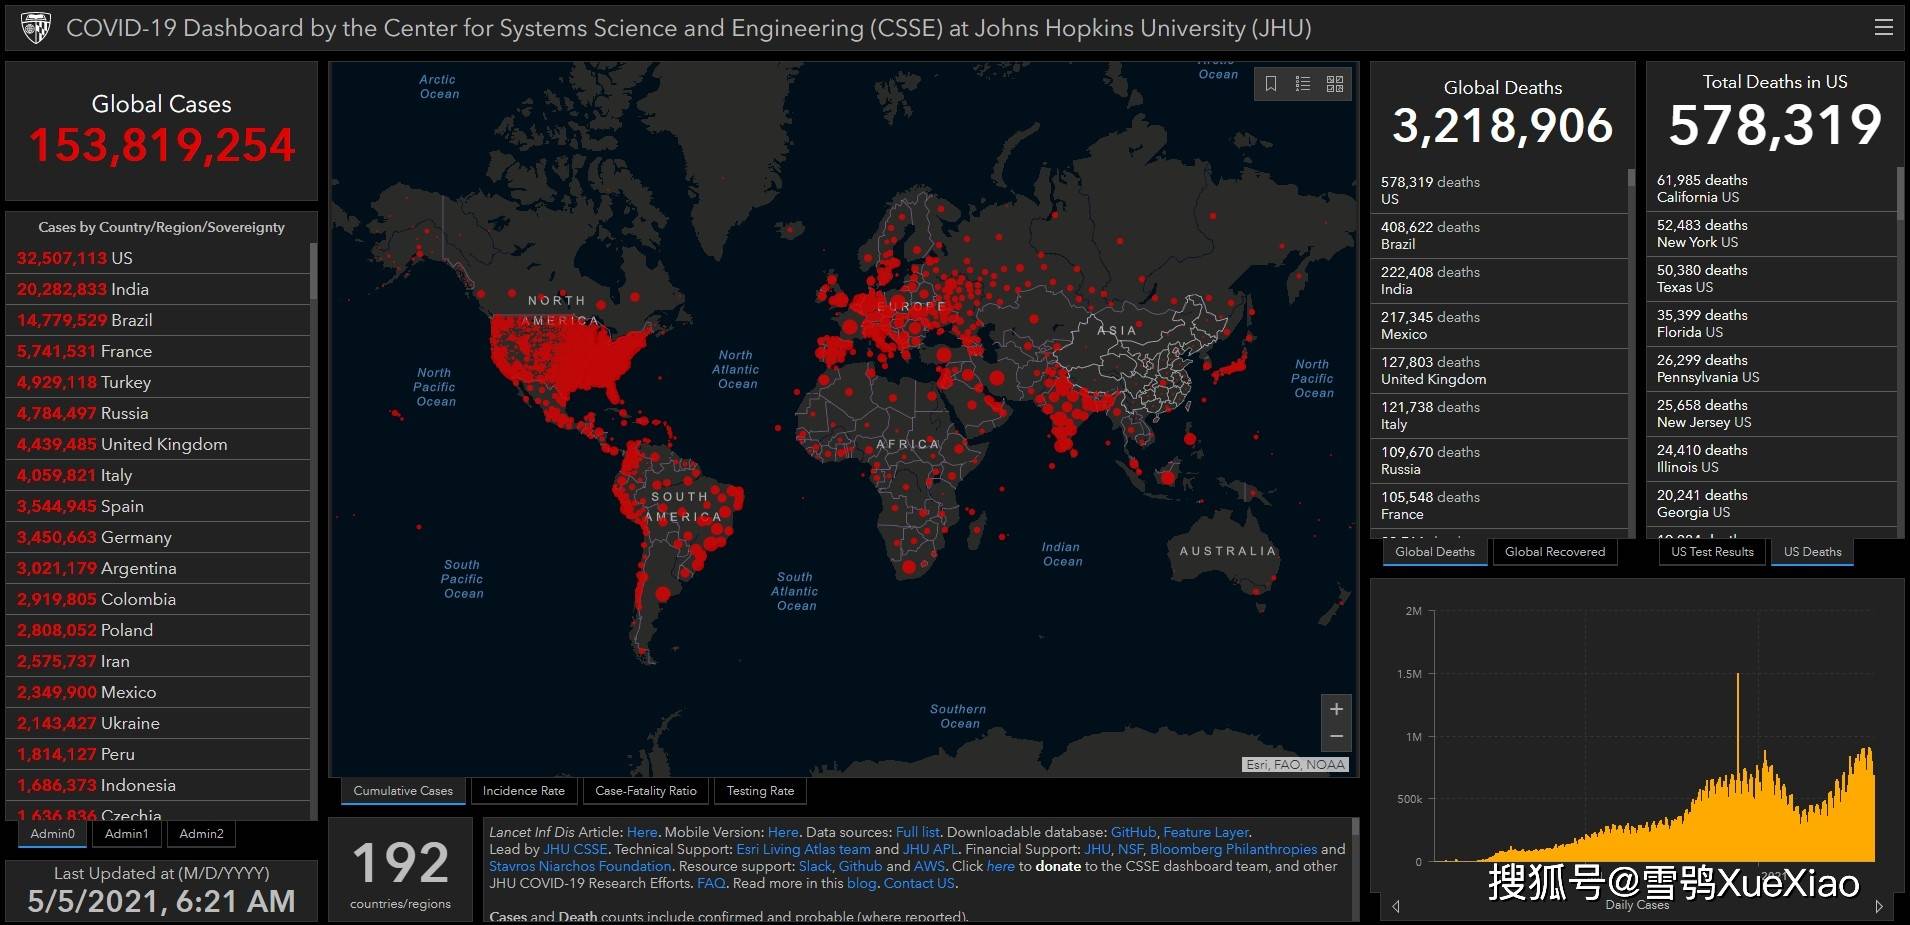Select Spain row in cases list

tap(158, 506)
